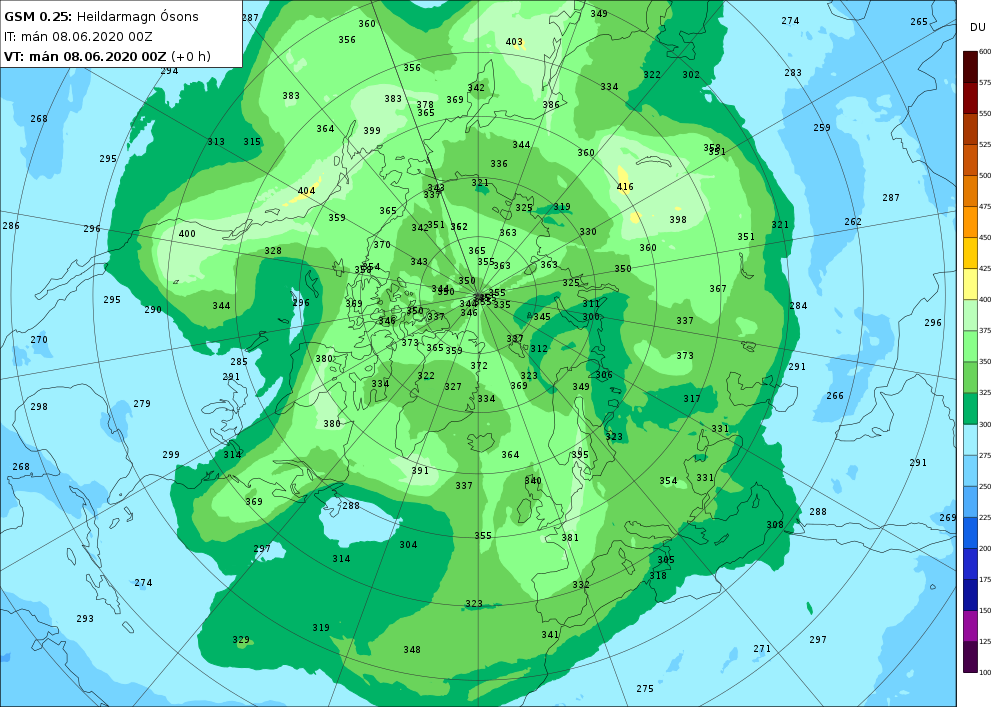
Task: Click the ozone value "386" on the map
Action: (551, 105)
